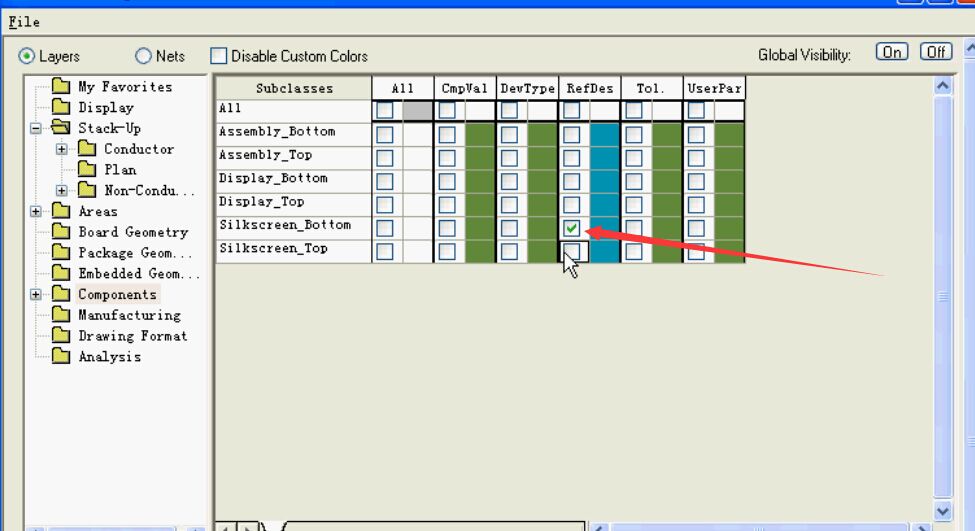The width and height of the screenshot is (975, 531).
Task: Select Board Geometry in the tree
Action: (133, 232)
